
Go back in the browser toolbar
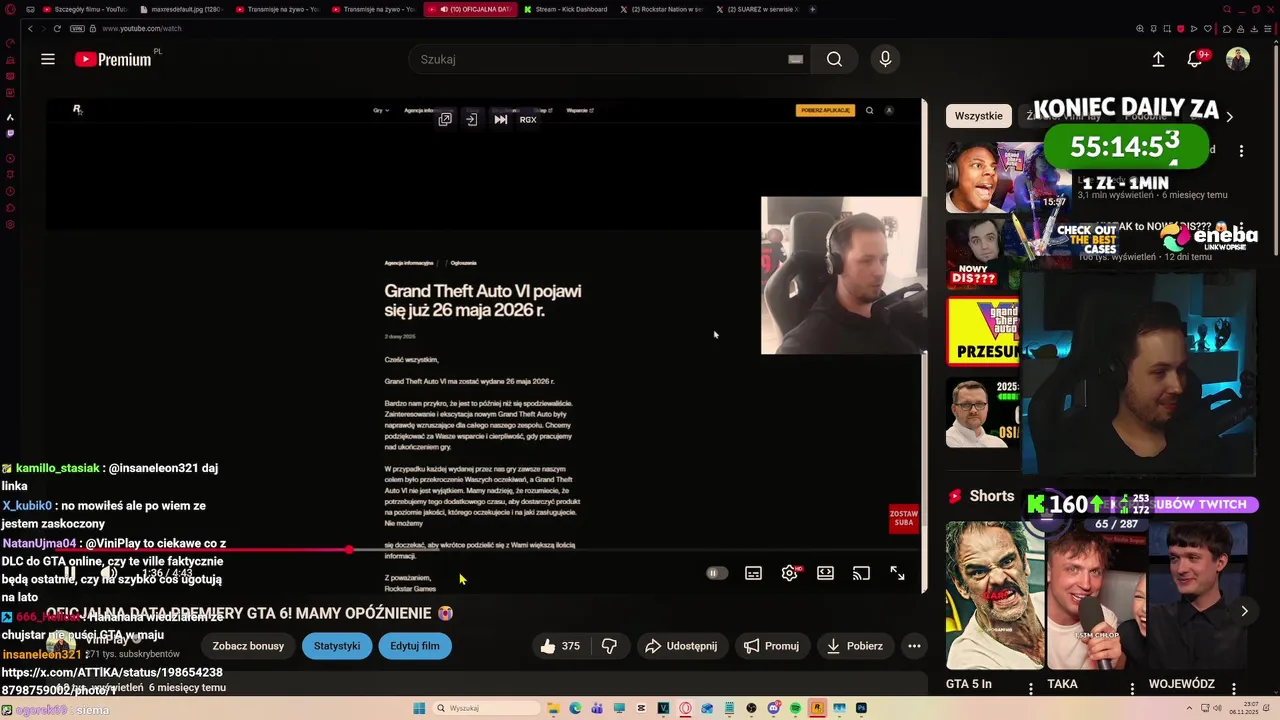coord(30,28)
